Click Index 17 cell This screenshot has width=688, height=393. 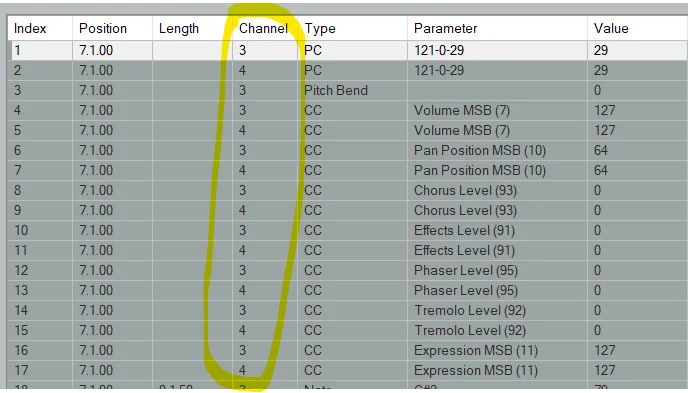click(40, 370)
